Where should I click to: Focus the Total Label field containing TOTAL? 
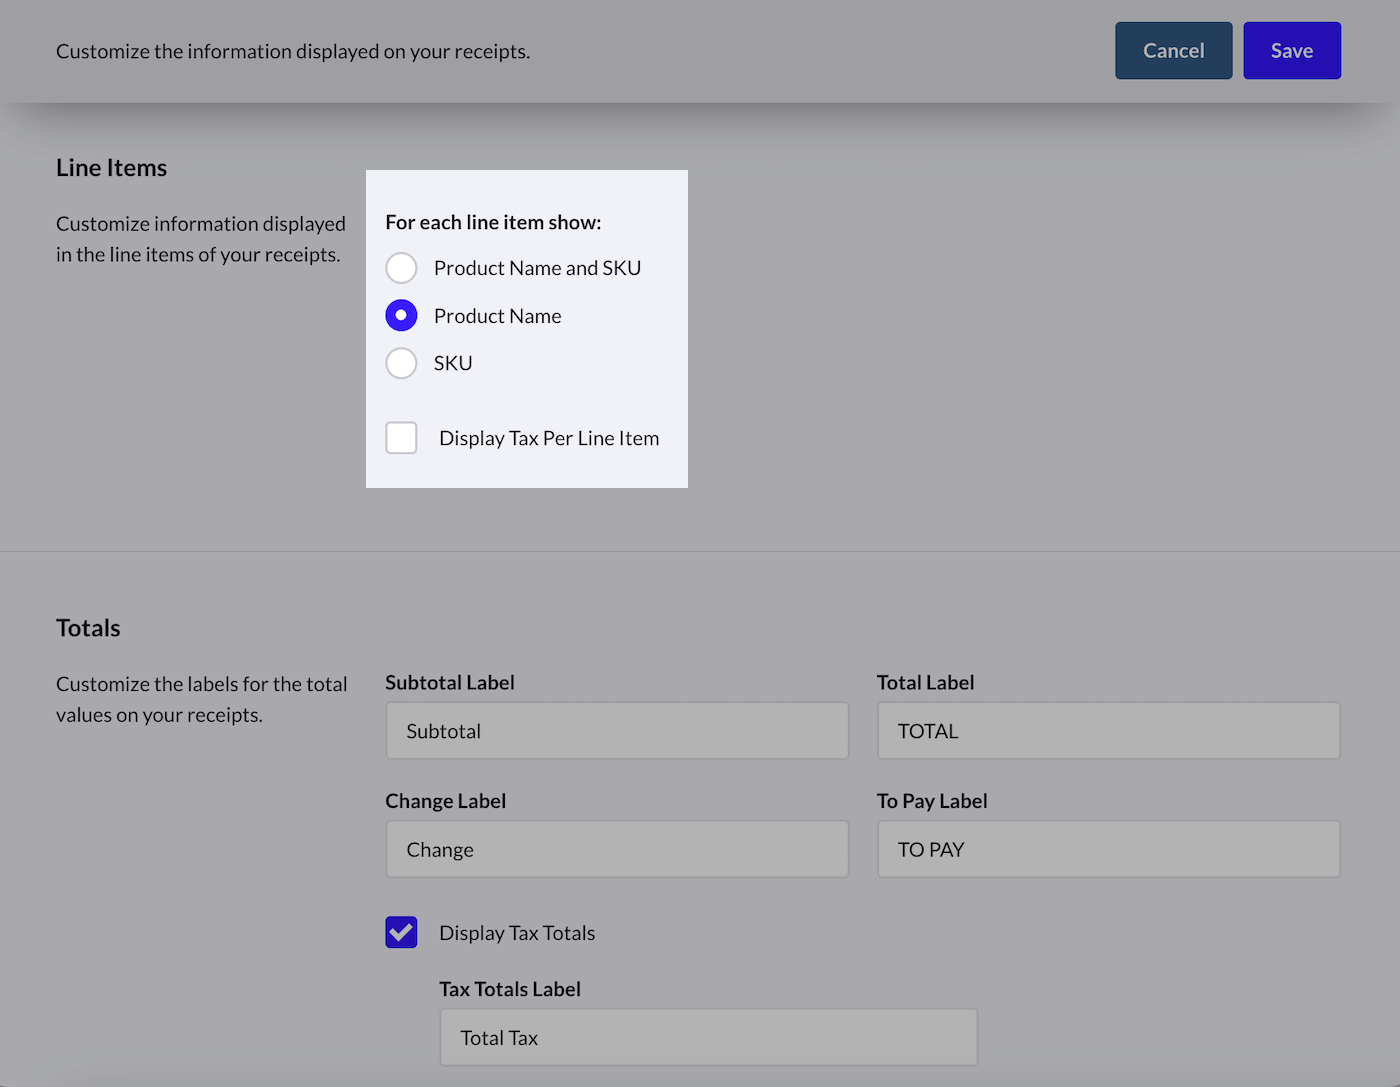click(x=1108, y=731)
